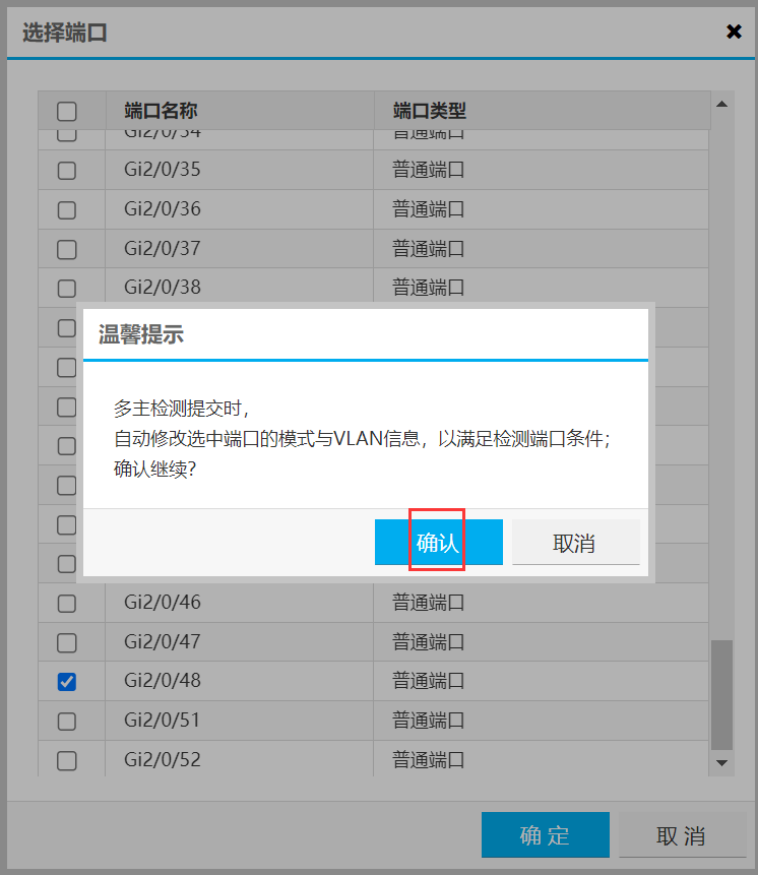Click the 确认 button in the prompt
Image resolution: width=758 pixels, height=875 pixels.
pos(438,542)
